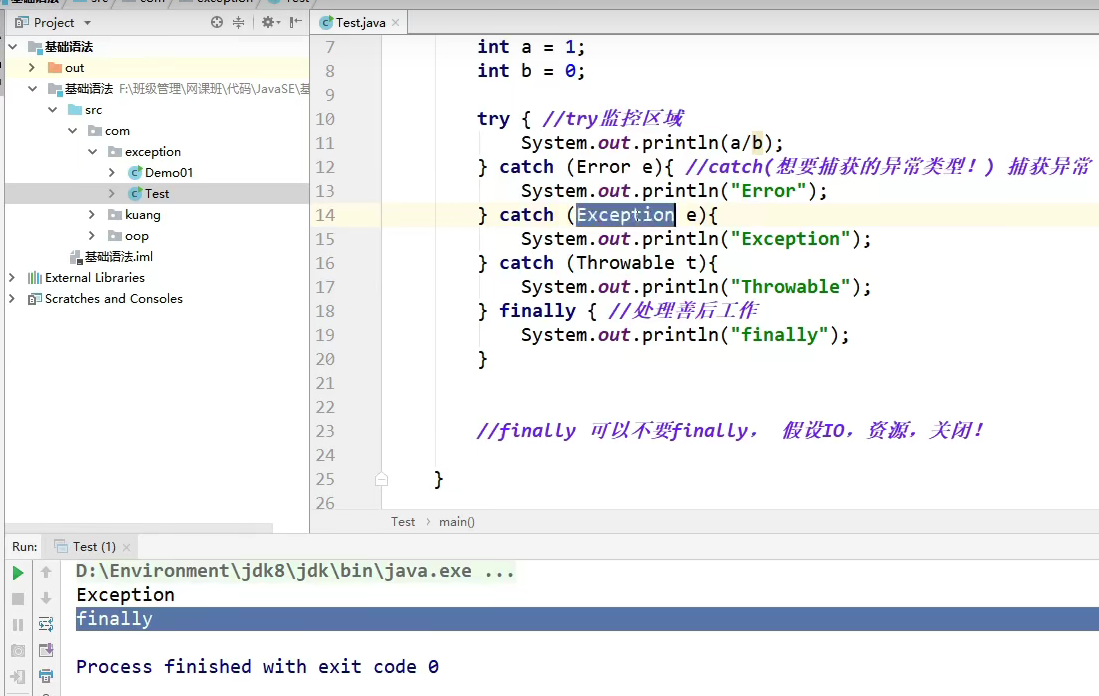1099x696 pixels.
Task: Toggle Scroll to End in Run console
Action: tap(46, 650)
